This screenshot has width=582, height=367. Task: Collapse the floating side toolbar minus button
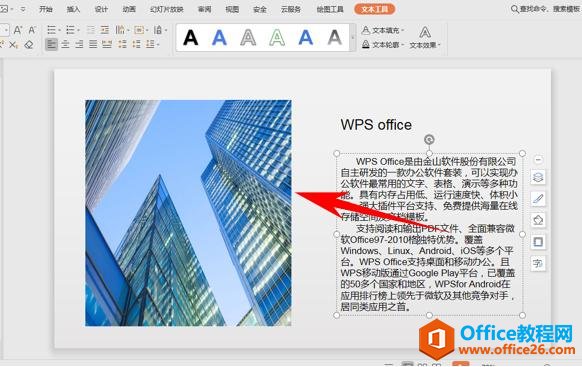coord(538,160)
